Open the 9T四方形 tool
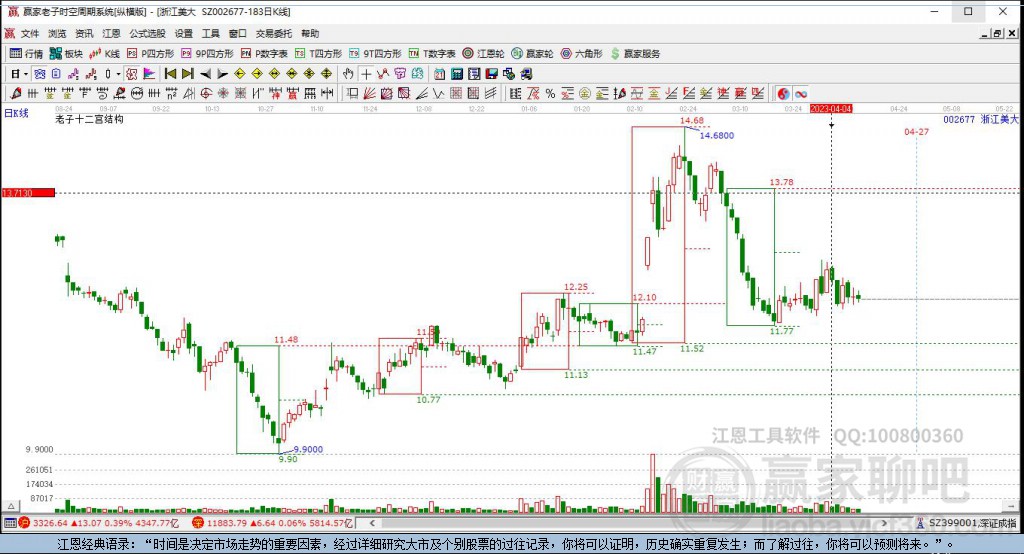The height and width of the screenshot is (554, 1024). (376, 54)
